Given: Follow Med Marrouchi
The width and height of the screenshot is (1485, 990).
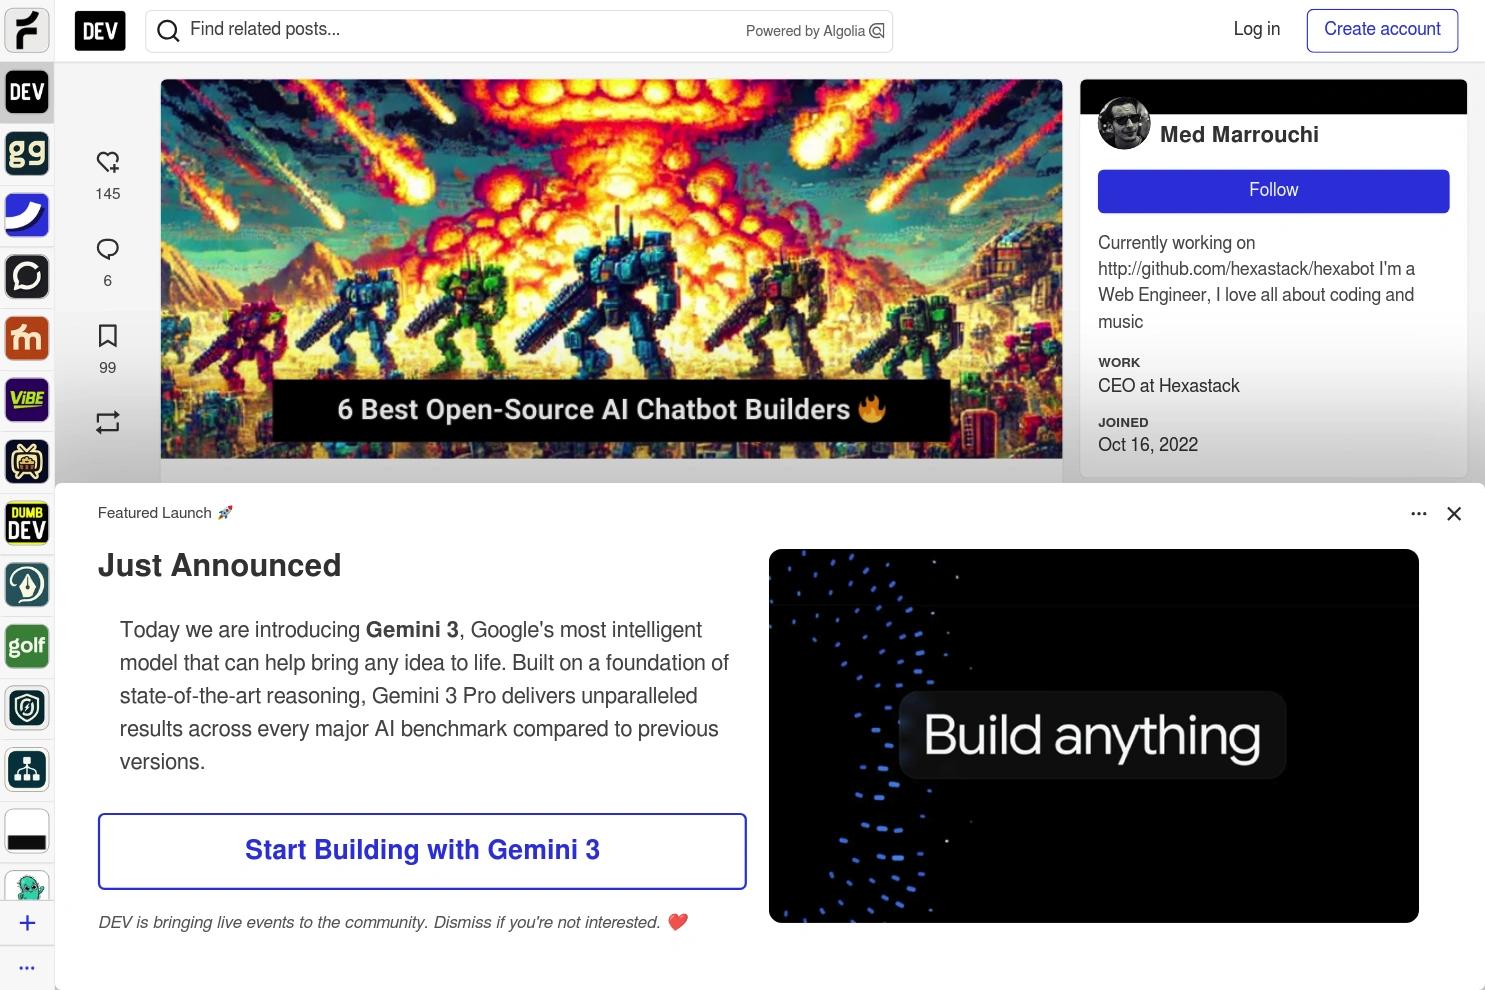Looking at the screenshot, I should [1273, 190].
